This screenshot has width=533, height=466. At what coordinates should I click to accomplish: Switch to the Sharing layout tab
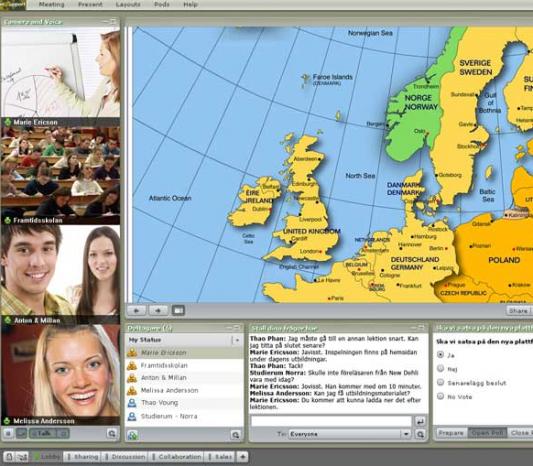pos(83,456)
